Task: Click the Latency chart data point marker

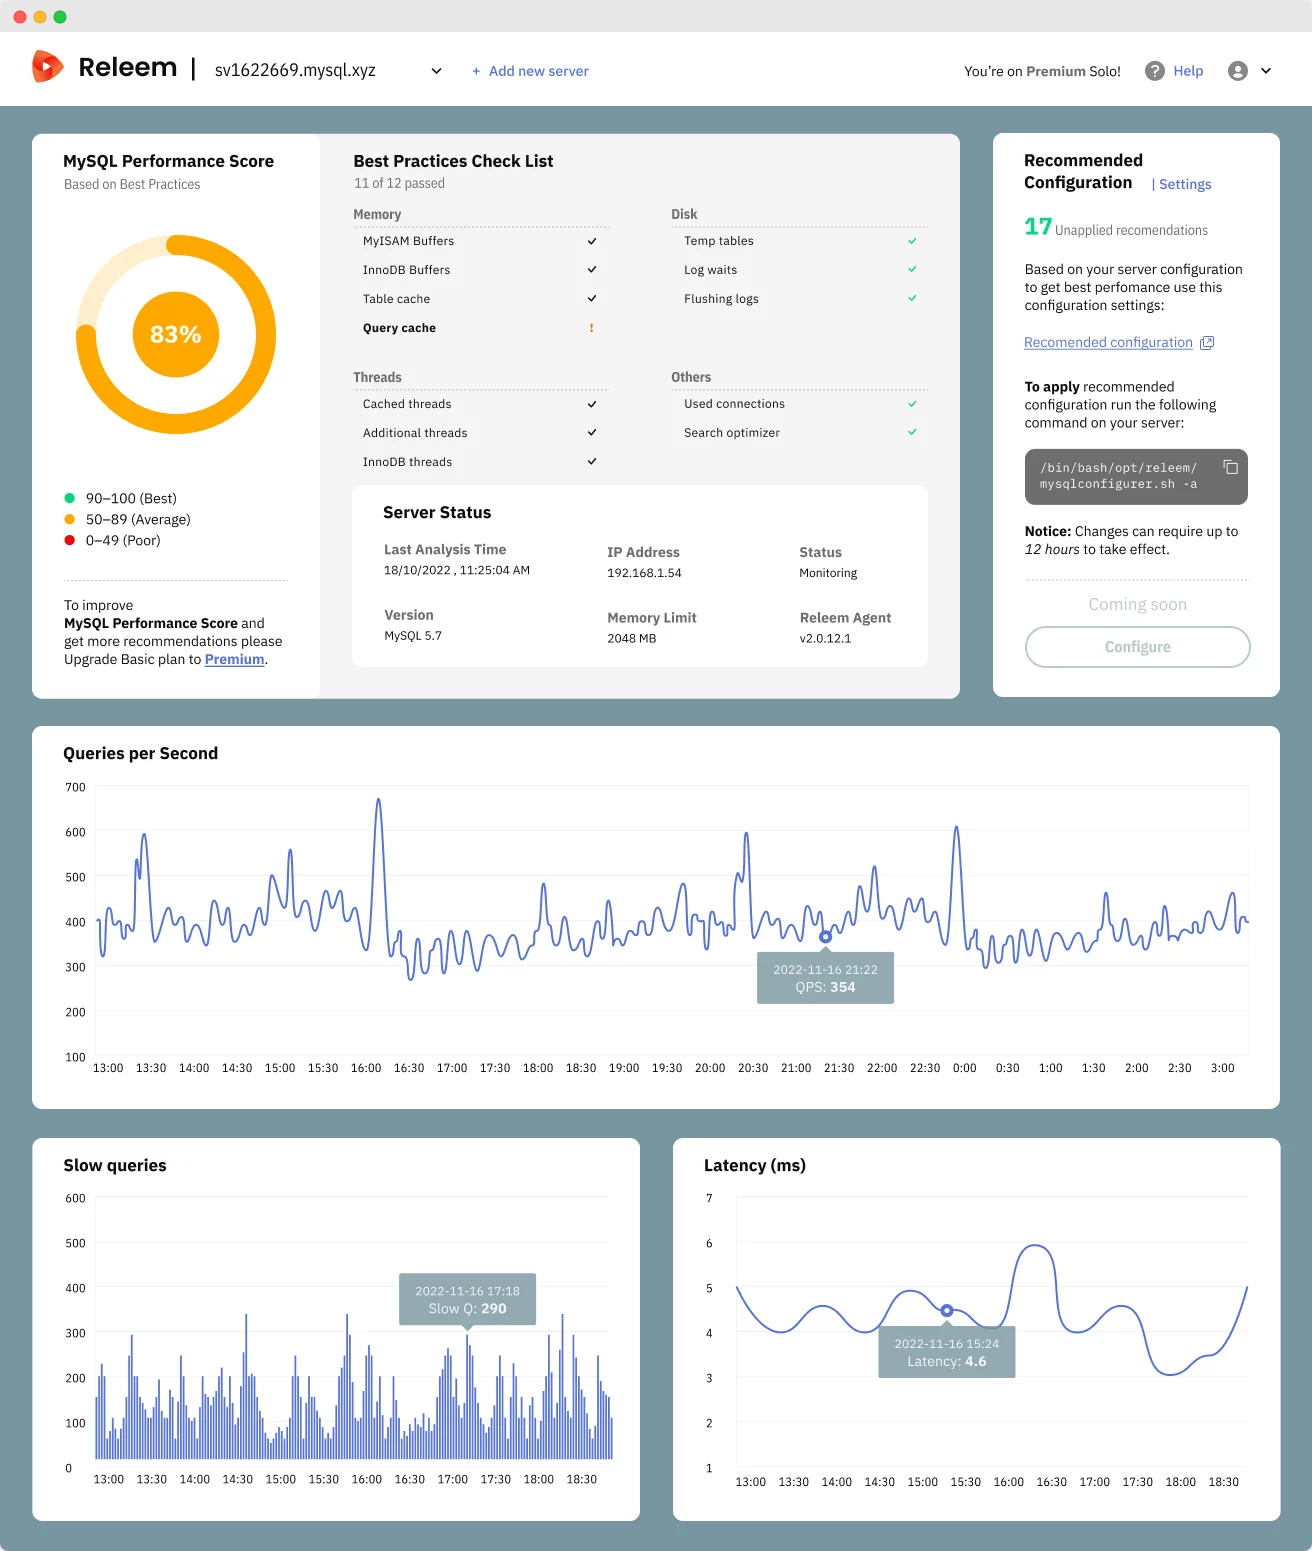Action: coord(947,1310)
